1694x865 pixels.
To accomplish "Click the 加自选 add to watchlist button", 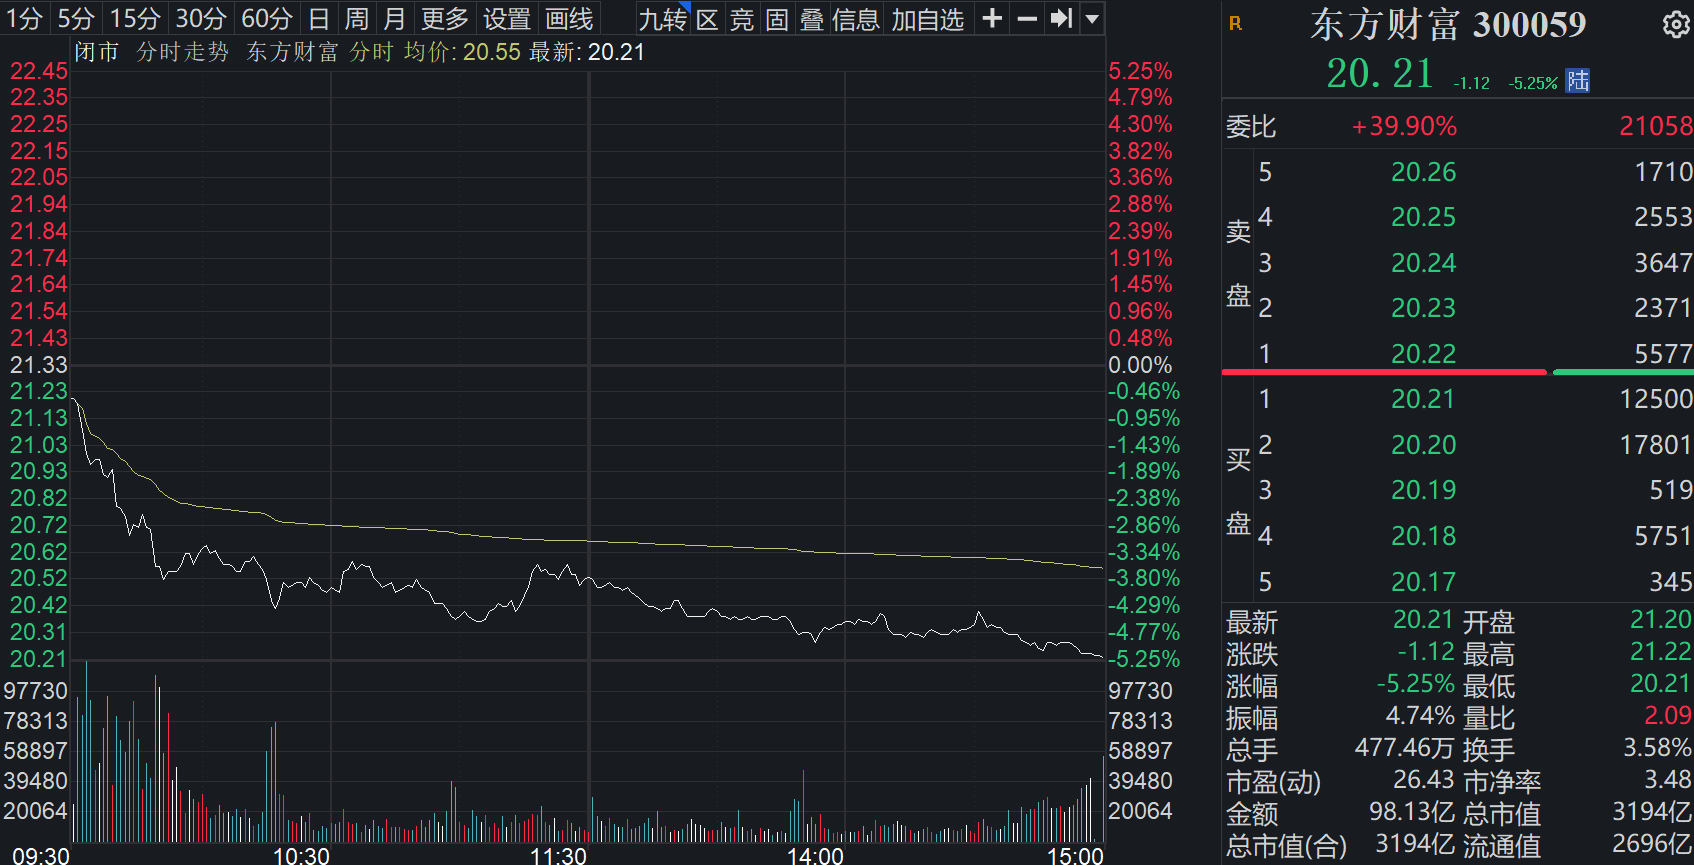I will point(928,19).
